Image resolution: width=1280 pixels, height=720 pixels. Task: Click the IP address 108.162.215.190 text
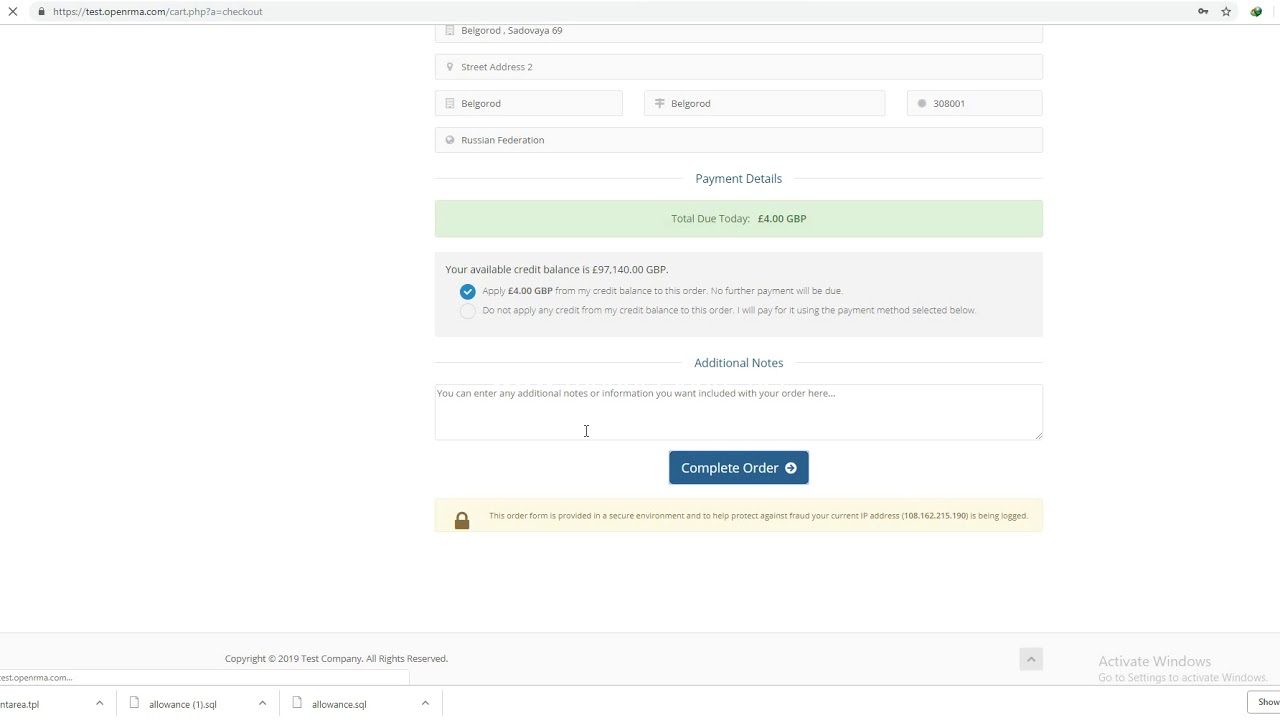[x=935, y=516]
